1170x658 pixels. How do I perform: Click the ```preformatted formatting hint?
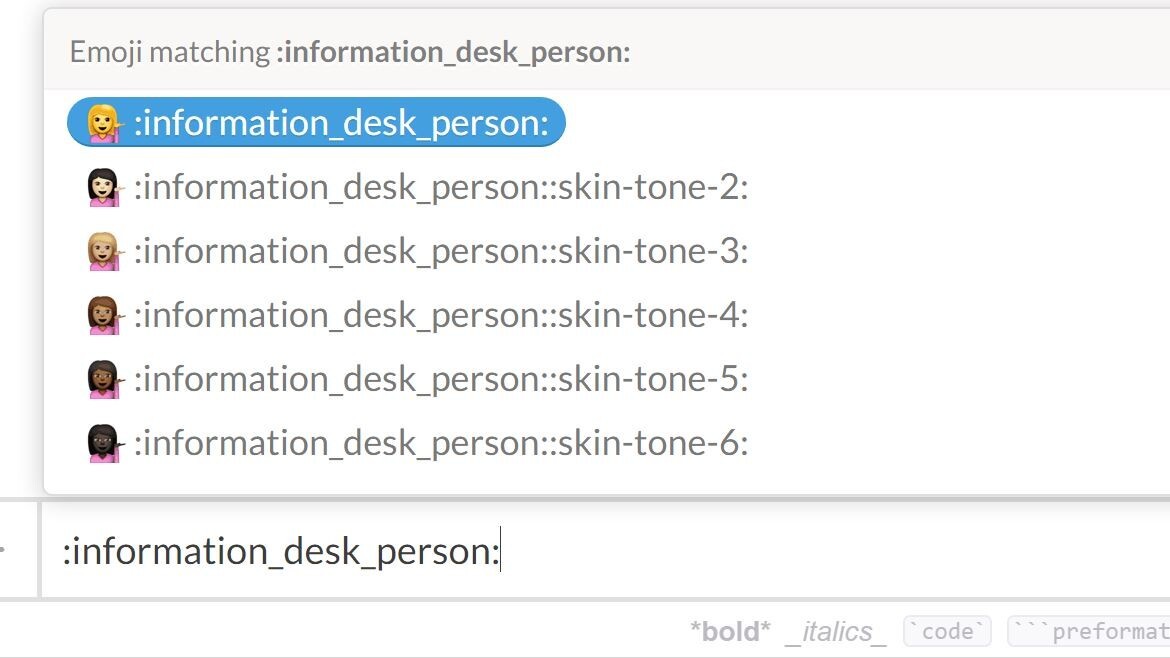tap(1090, 631)
